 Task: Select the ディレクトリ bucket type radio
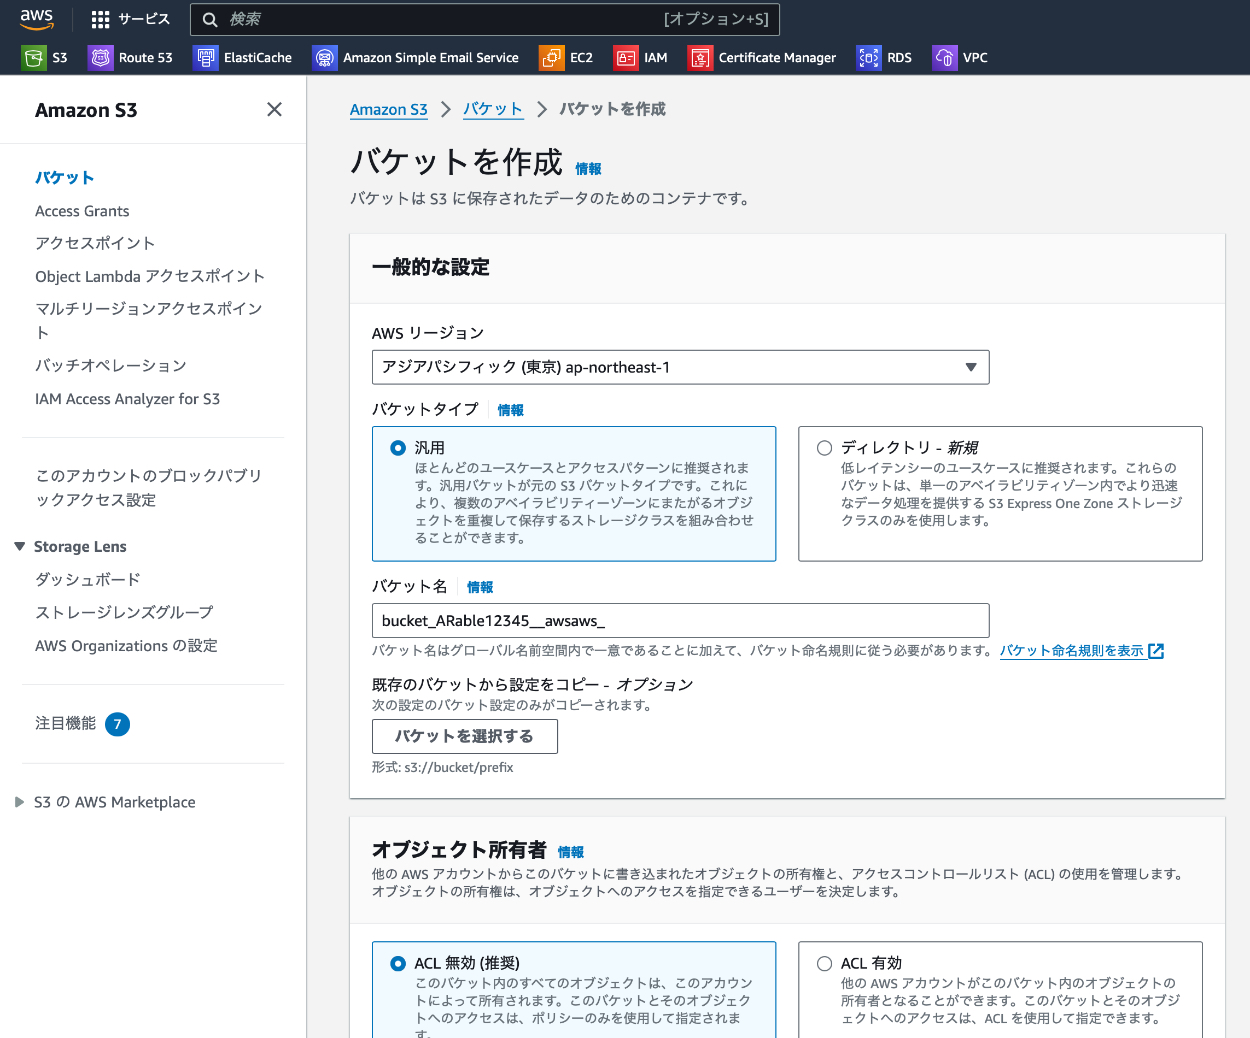coord(825,448)
